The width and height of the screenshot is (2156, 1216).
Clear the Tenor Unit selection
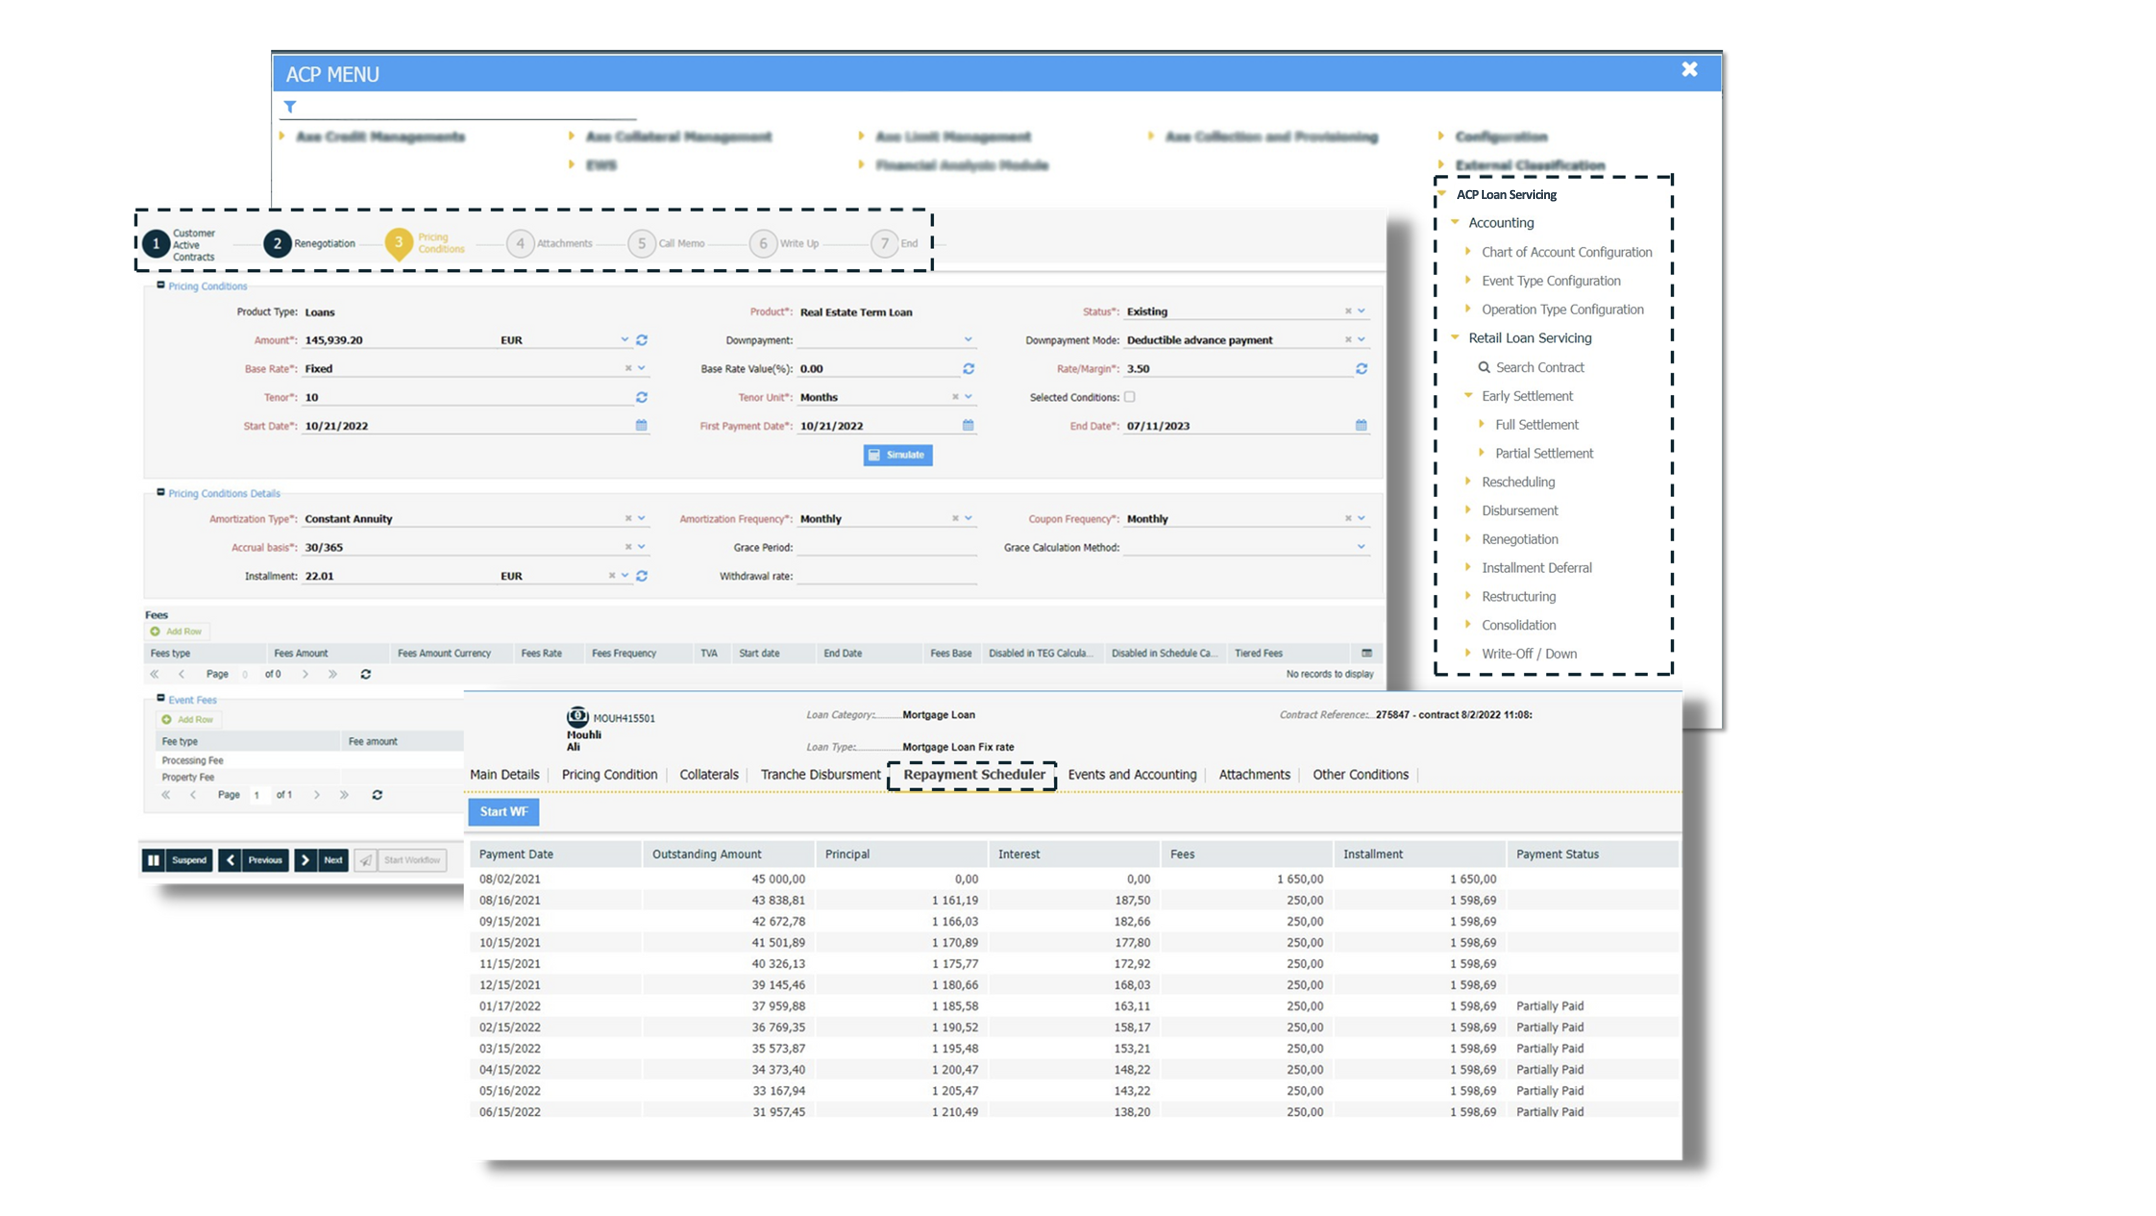(x=955, y=397)
